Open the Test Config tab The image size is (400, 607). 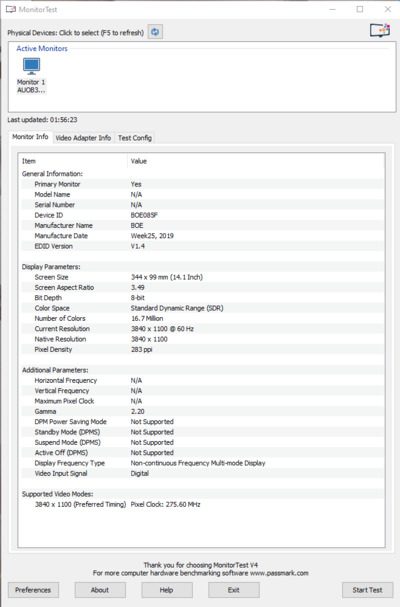tap(135, 138)
